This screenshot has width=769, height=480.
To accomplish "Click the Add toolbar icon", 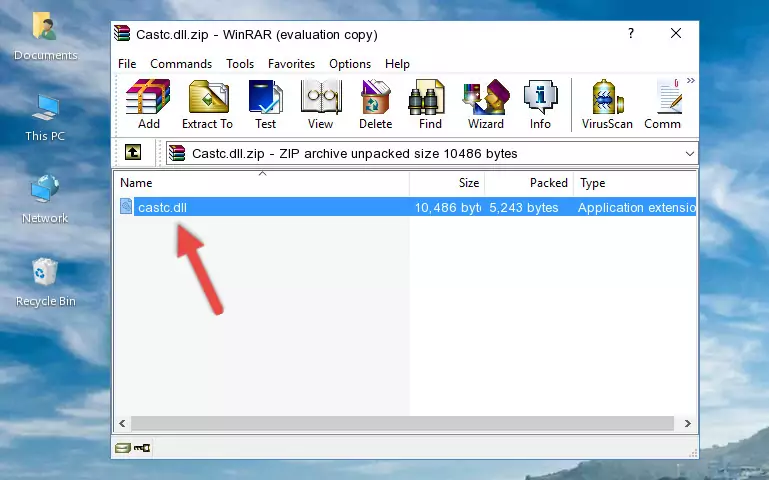I will click(148, 104).
